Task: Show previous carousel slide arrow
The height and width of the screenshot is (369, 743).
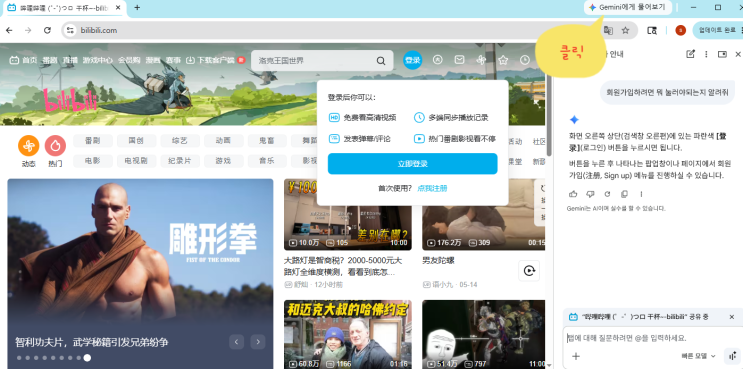Action: click(x=236, y=342)
